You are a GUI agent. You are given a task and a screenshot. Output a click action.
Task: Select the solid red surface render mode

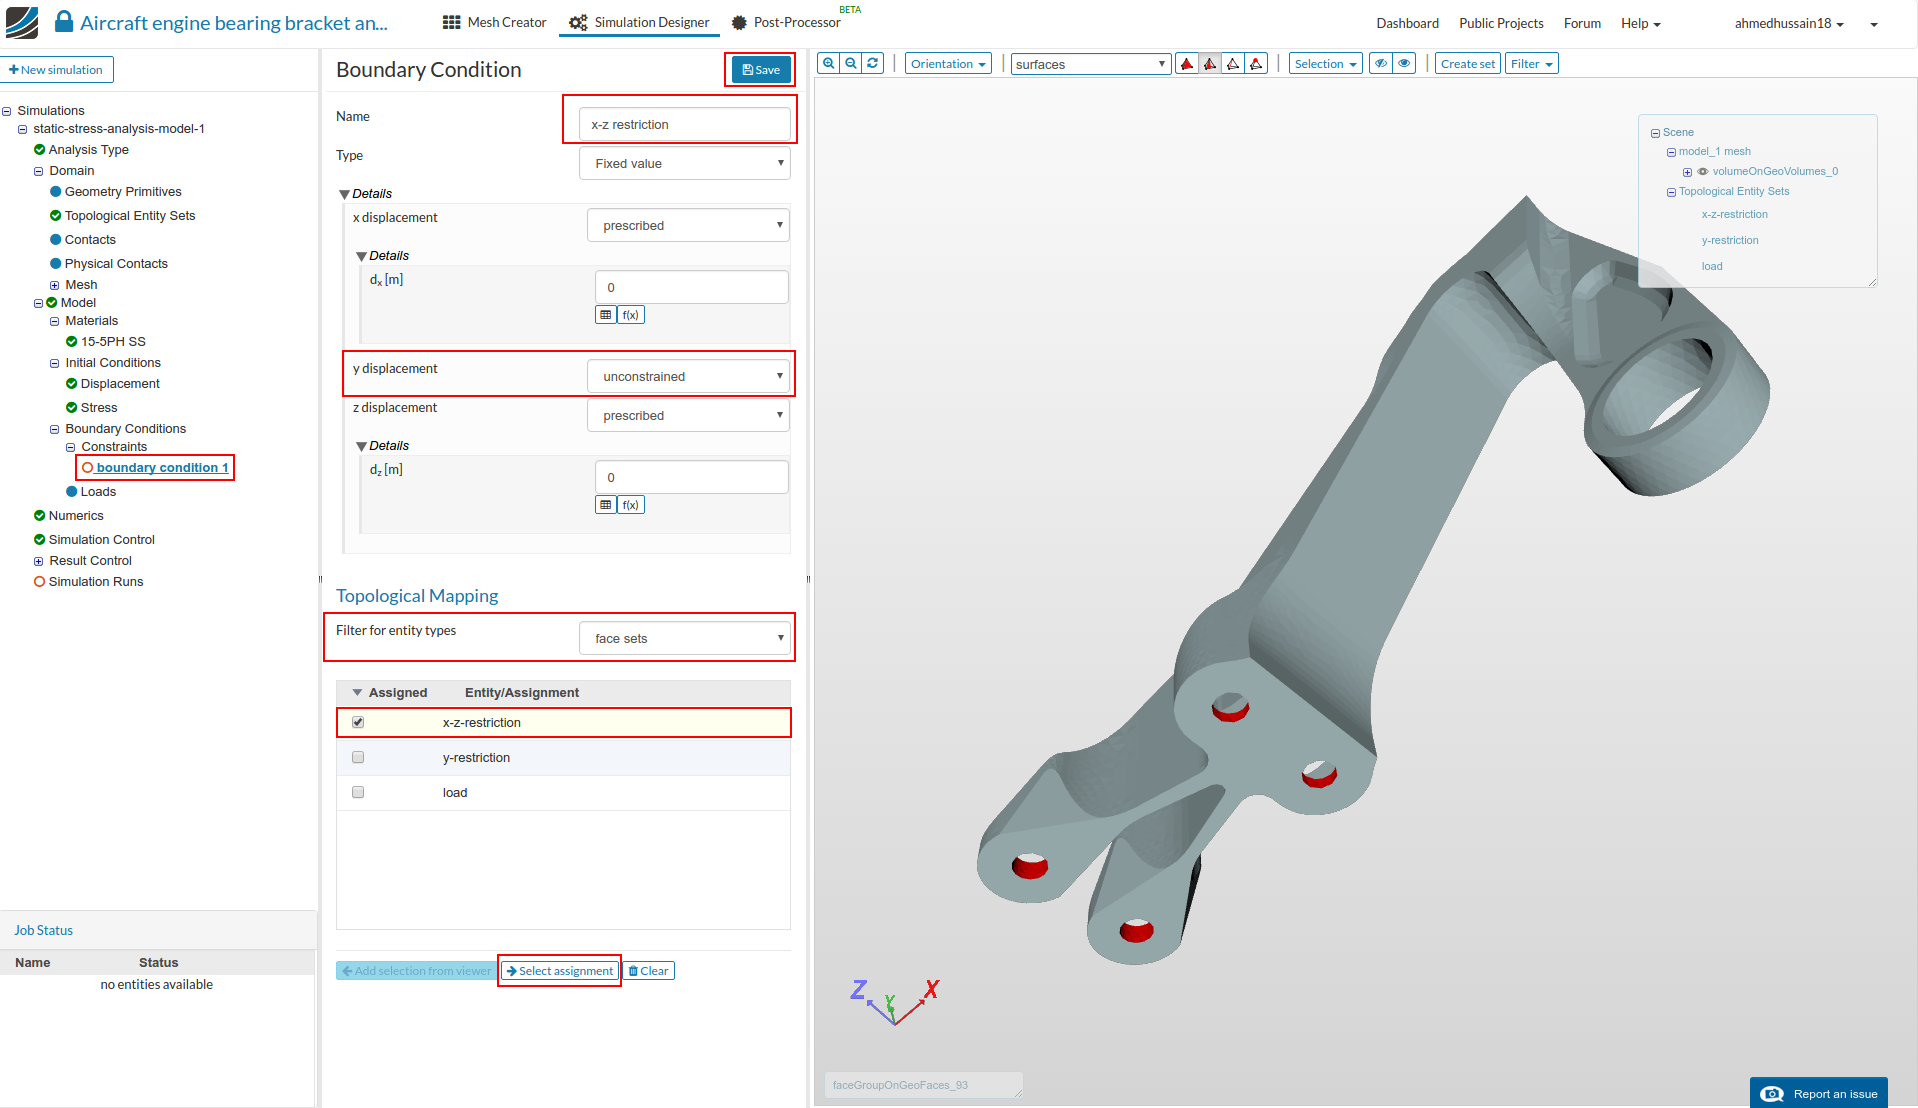pos(1187,64)
